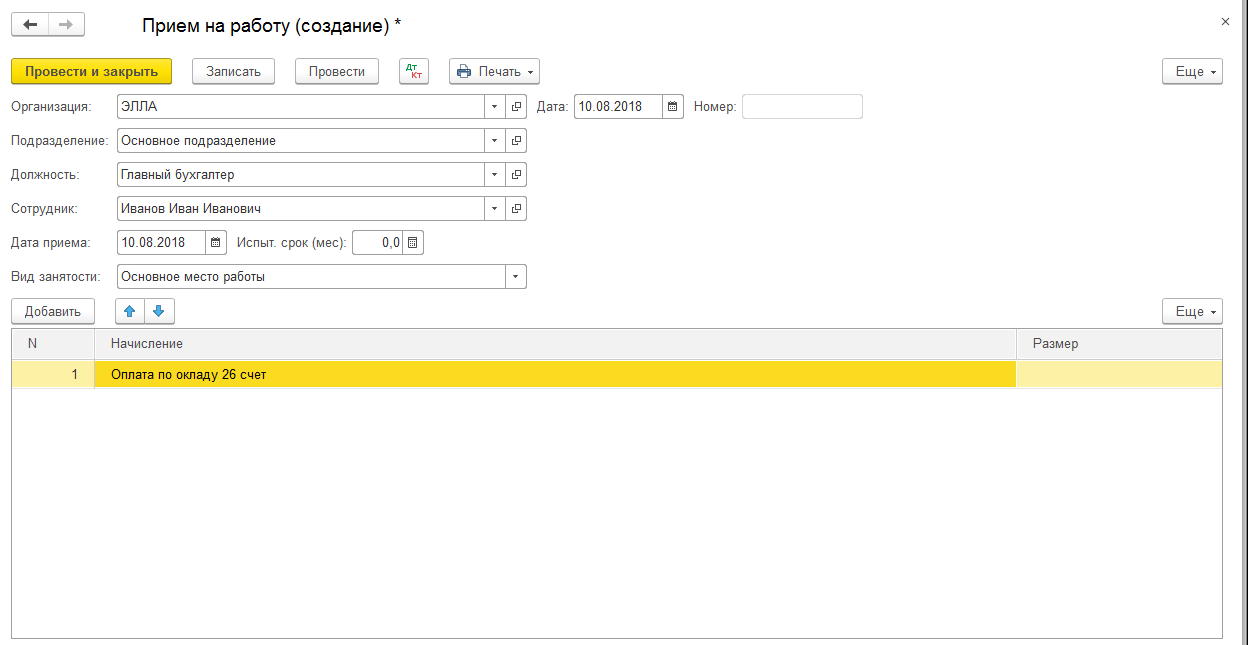Click the back arrow navigation icon
The height and width of the screenshot is (645, 1248).
point(30,25)
